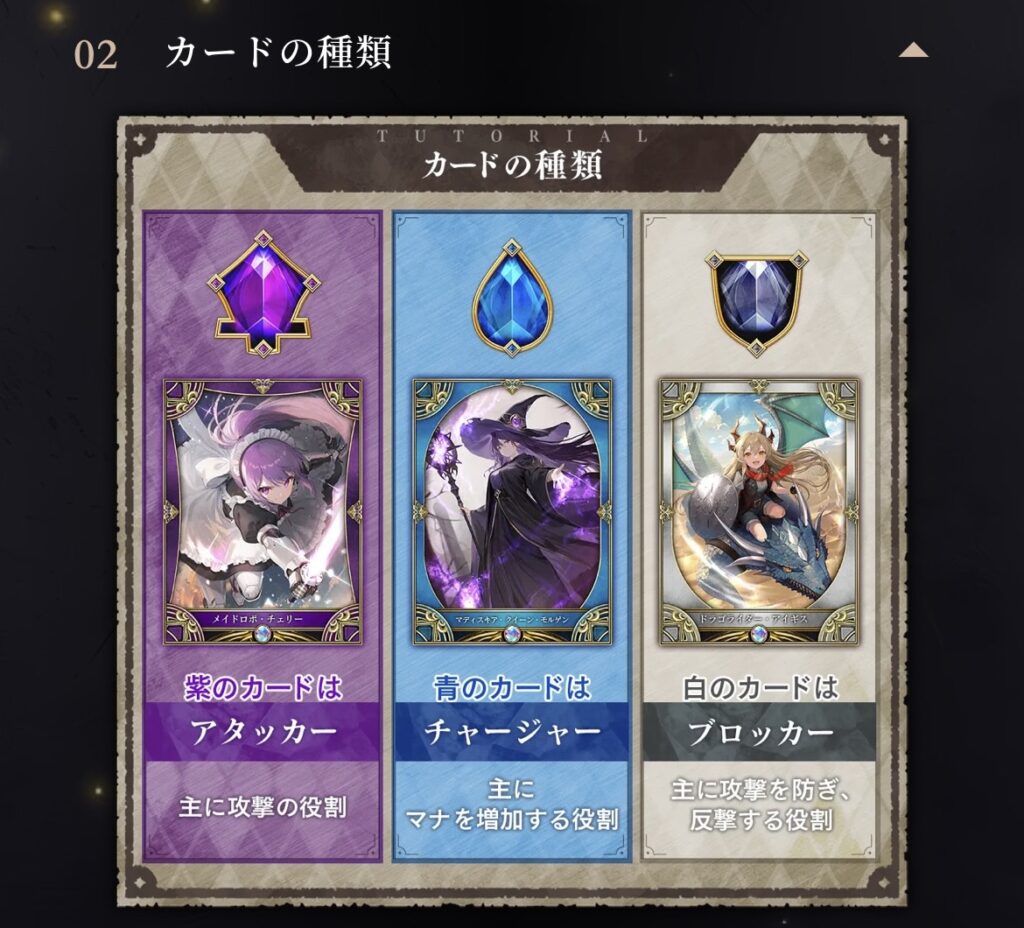Click the 02 section number
This screenshot has width=1024, height=928.
click(95, 54)
